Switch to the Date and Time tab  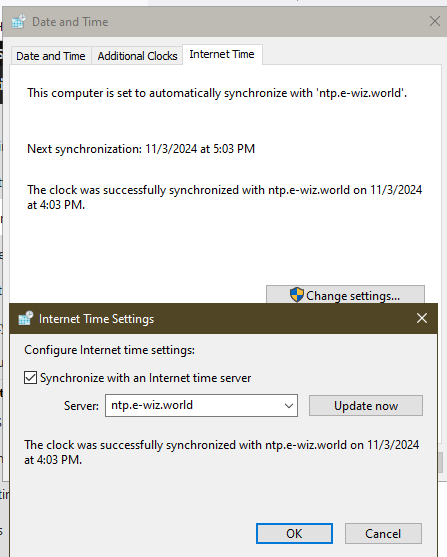point(51,56)
